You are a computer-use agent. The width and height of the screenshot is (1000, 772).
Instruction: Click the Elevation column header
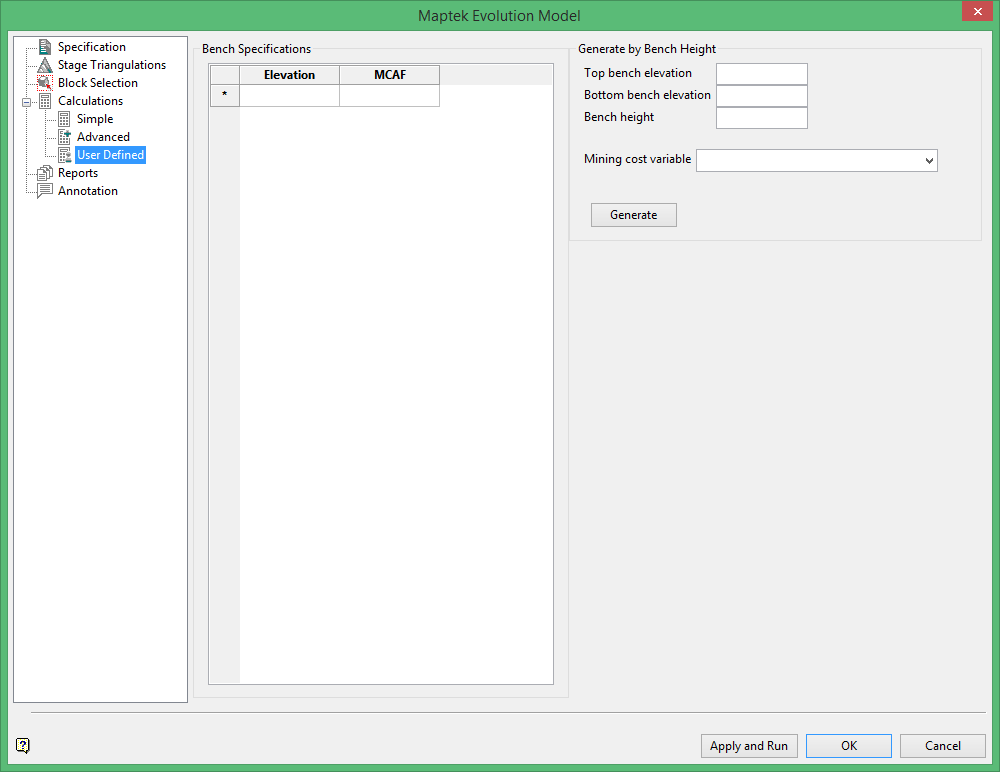tap(290, 75)
